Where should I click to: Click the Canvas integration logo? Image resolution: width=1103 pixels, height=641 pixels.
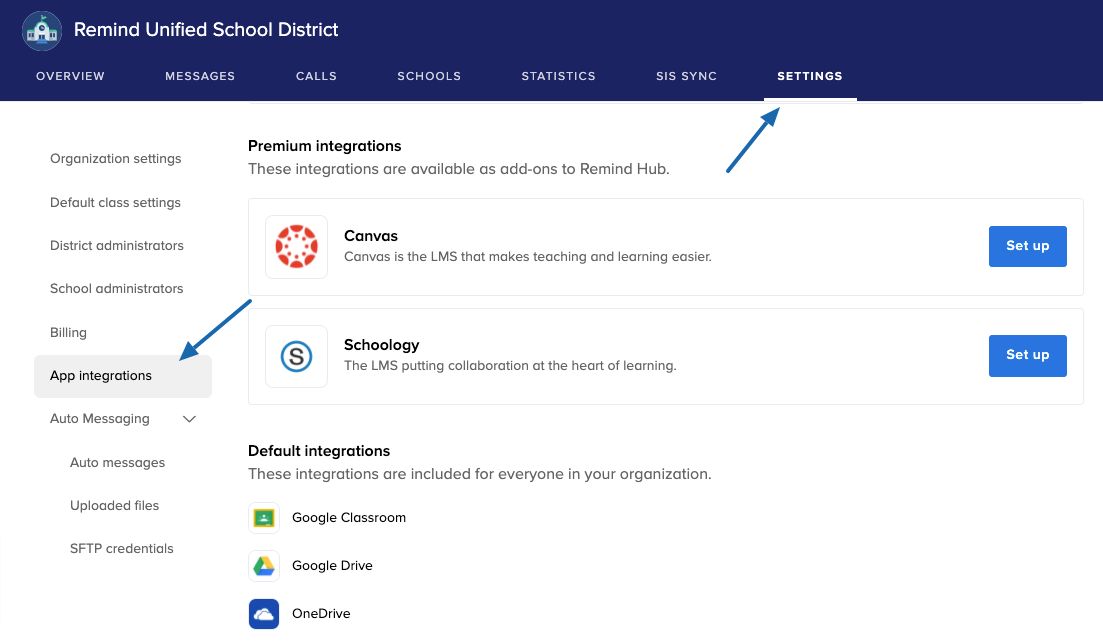tap(296, 247)
